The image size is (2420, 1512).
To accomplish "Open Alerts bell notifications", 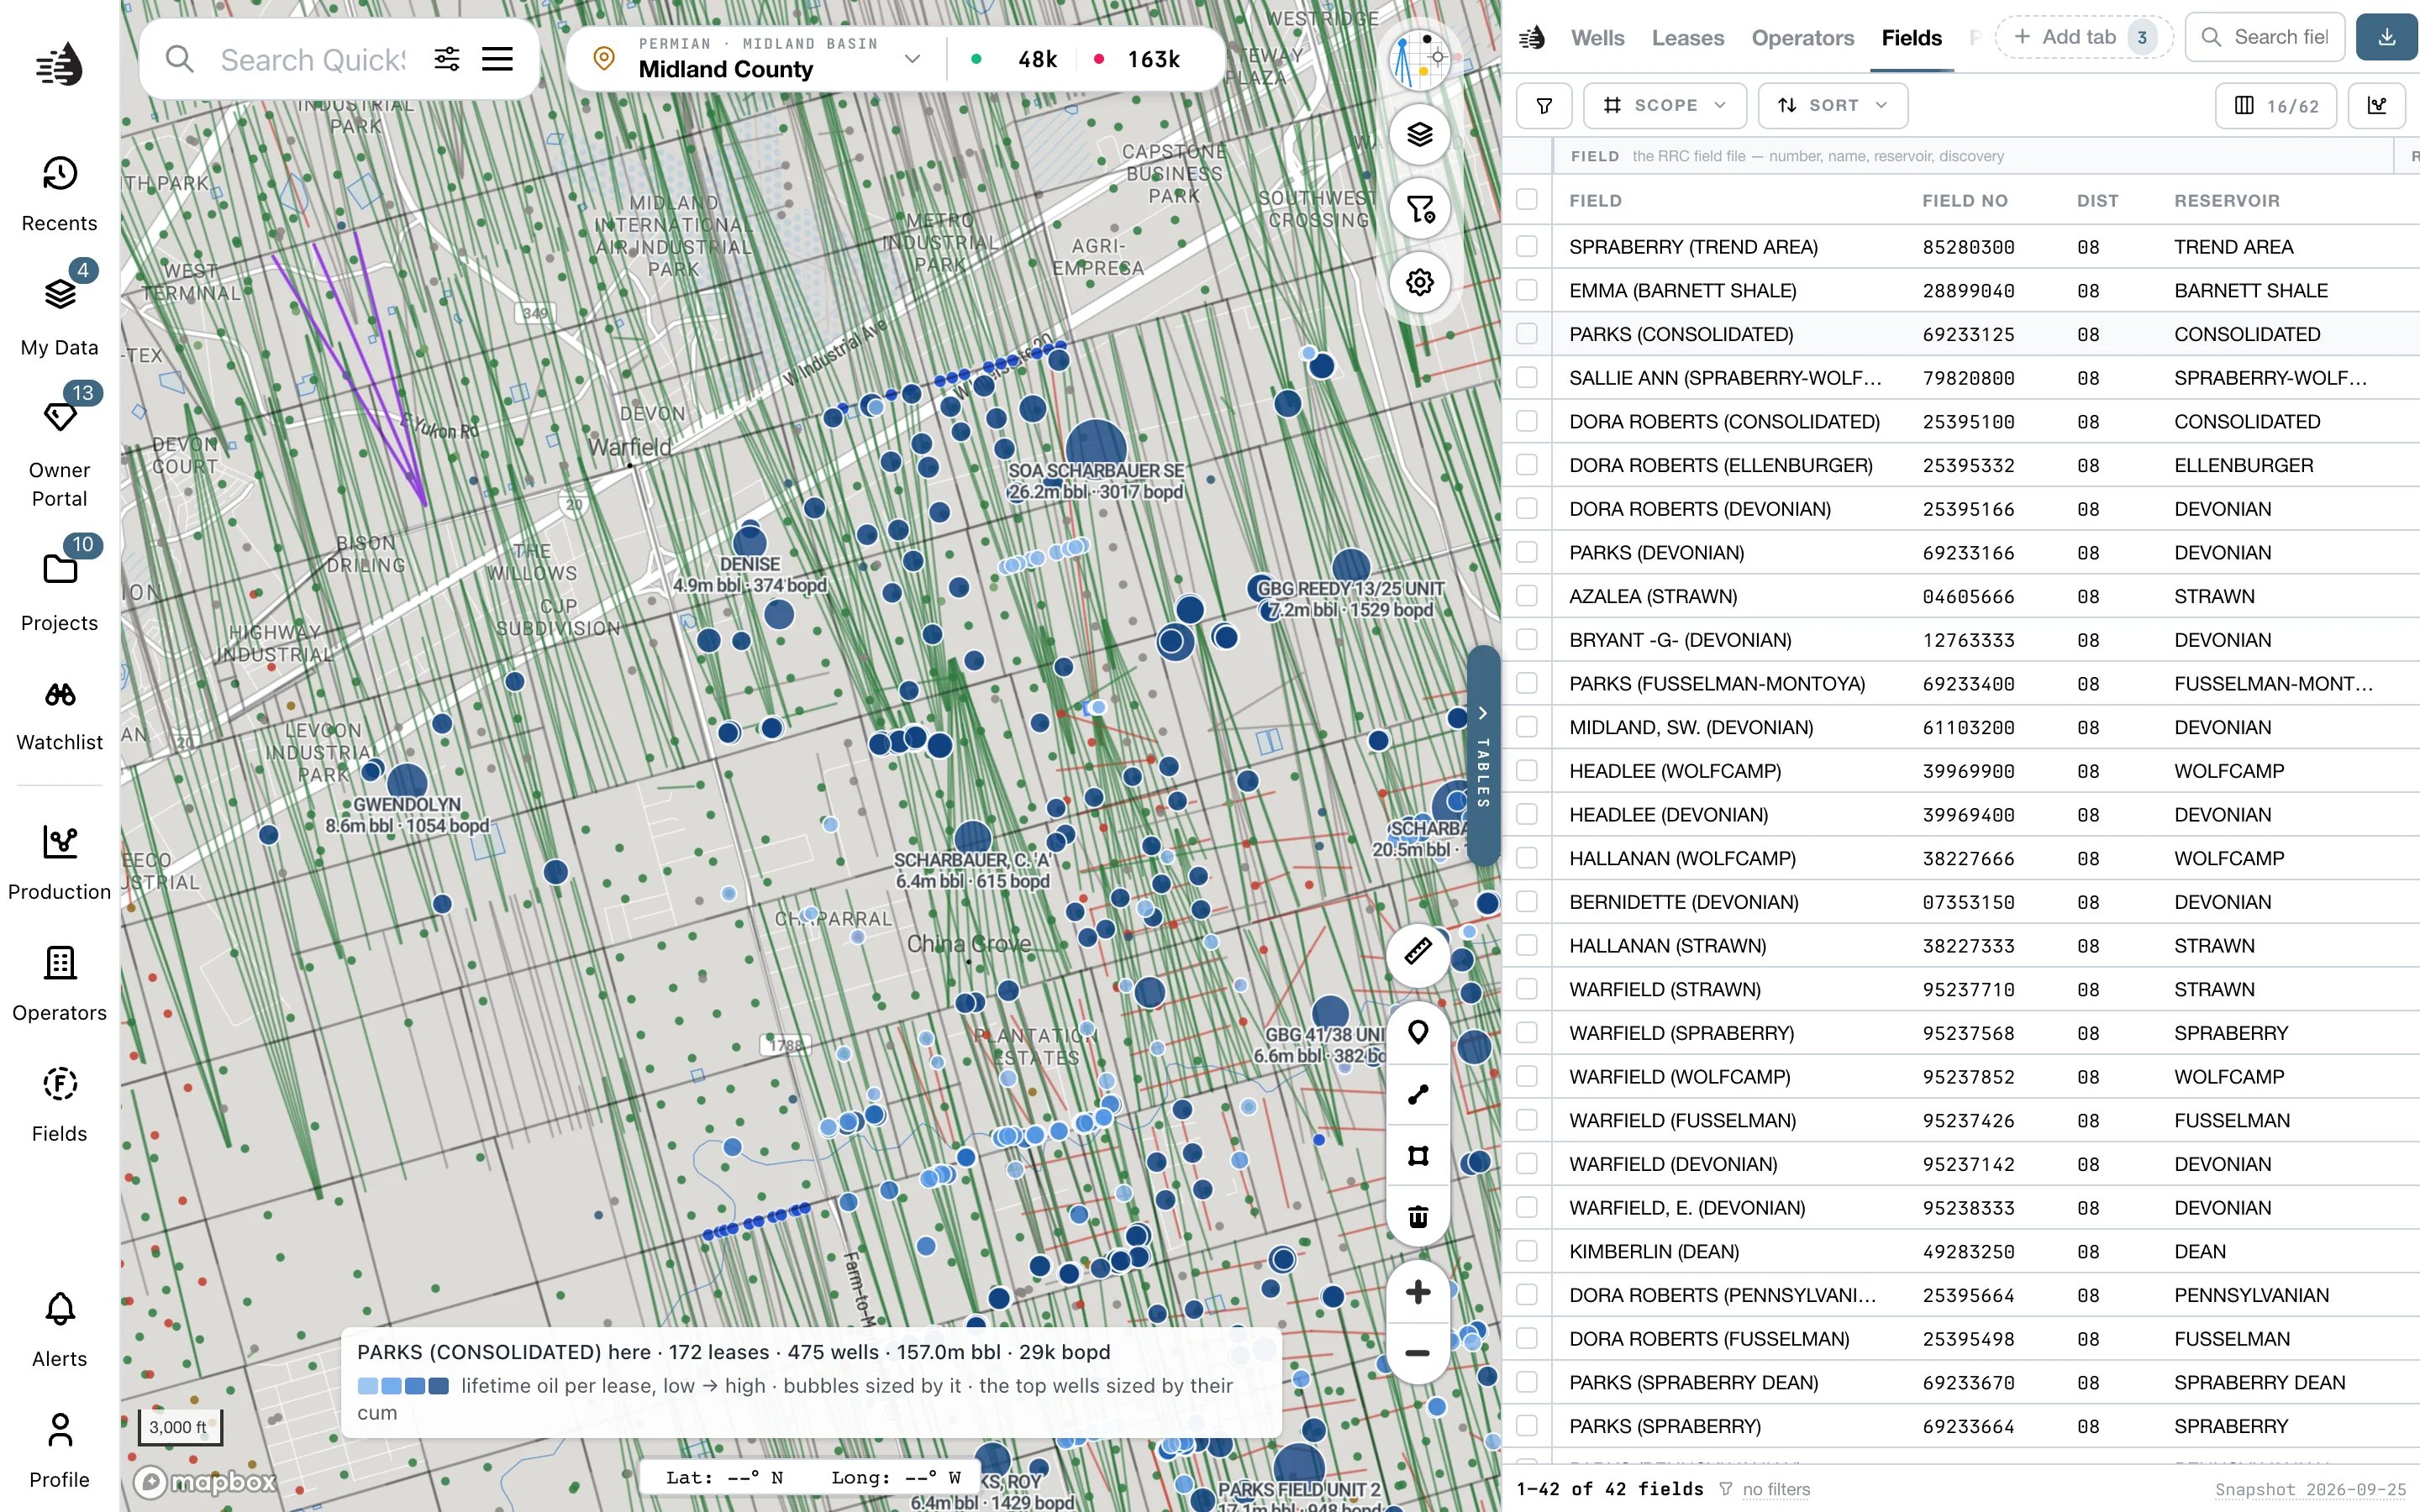I will coord(59,1330).
